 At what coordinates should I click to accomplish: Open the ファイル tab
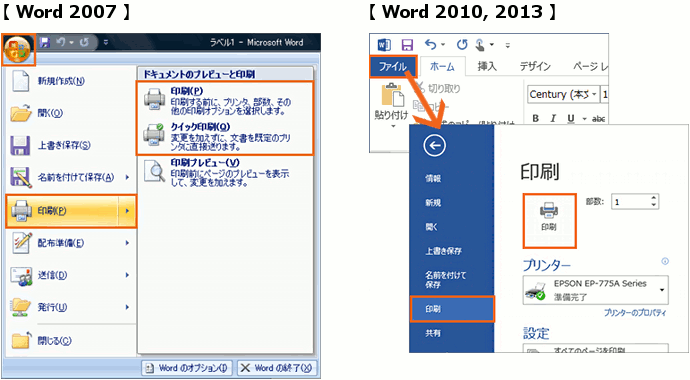[393, 66]
